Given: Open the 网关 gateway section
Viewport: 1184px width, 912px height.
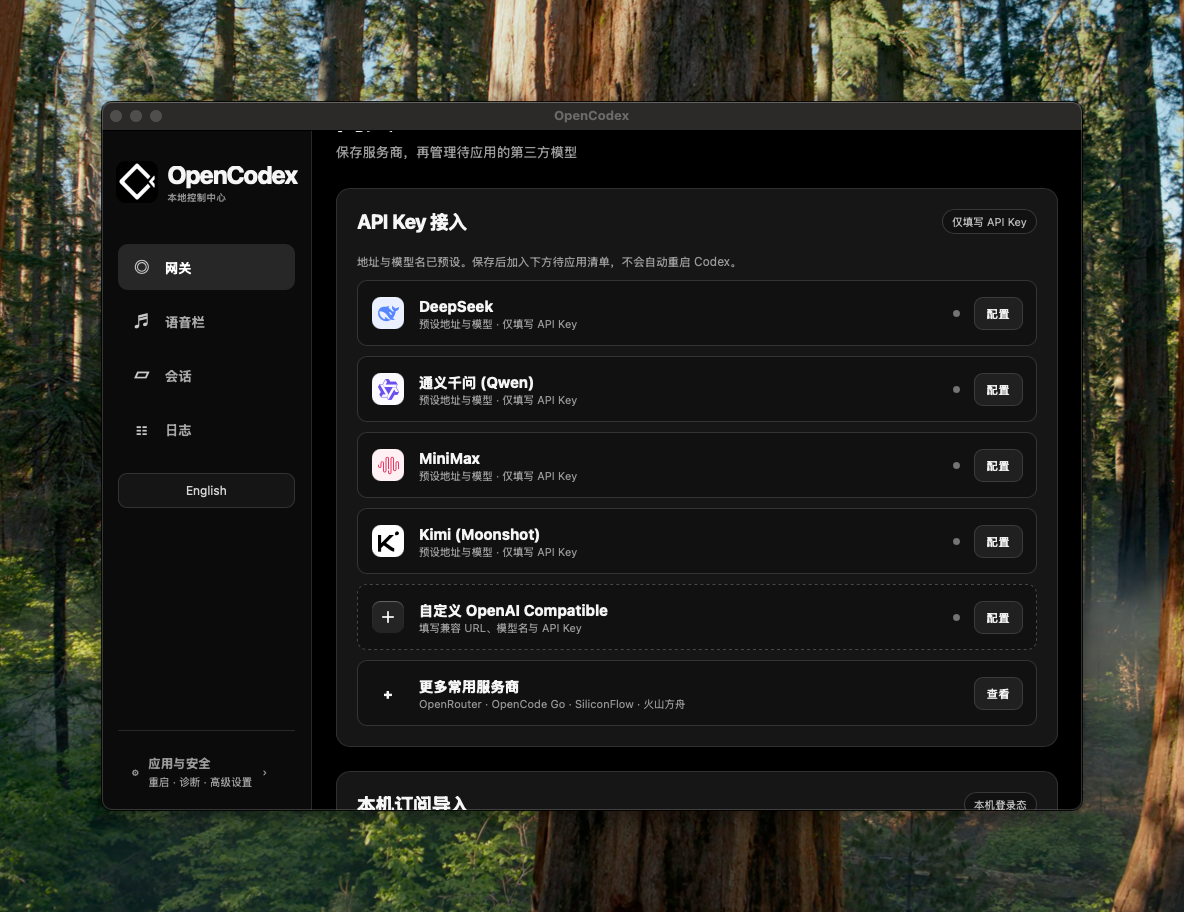Looking at the screenshot, I should tap(206, 267).
